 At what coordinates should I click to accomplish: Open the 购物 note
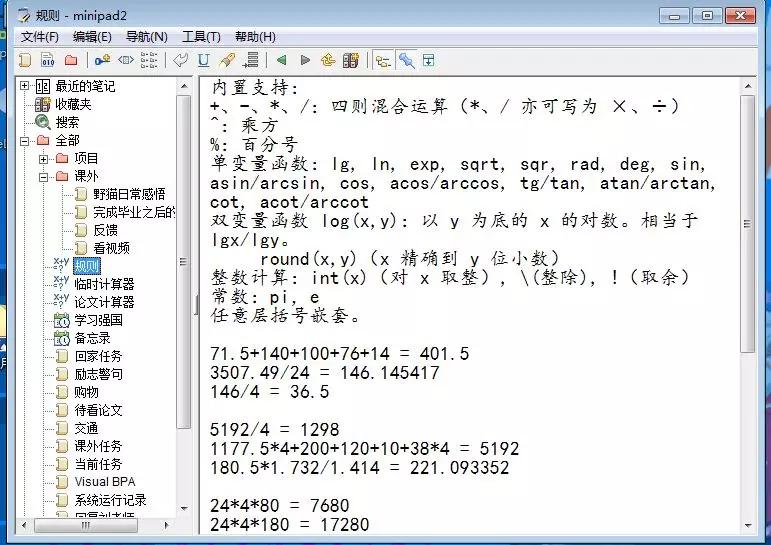click(86, 392)
